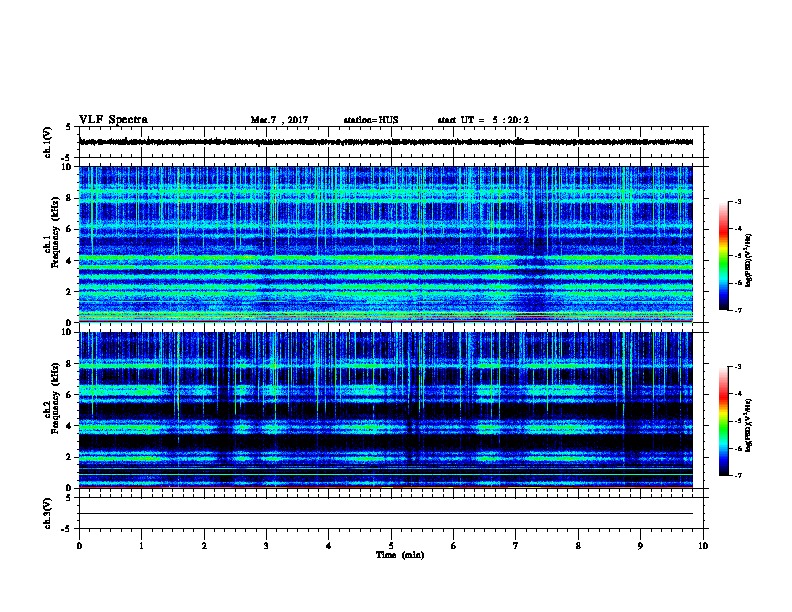Click the lower ch.2 color scale bar

tap(723, 421)
